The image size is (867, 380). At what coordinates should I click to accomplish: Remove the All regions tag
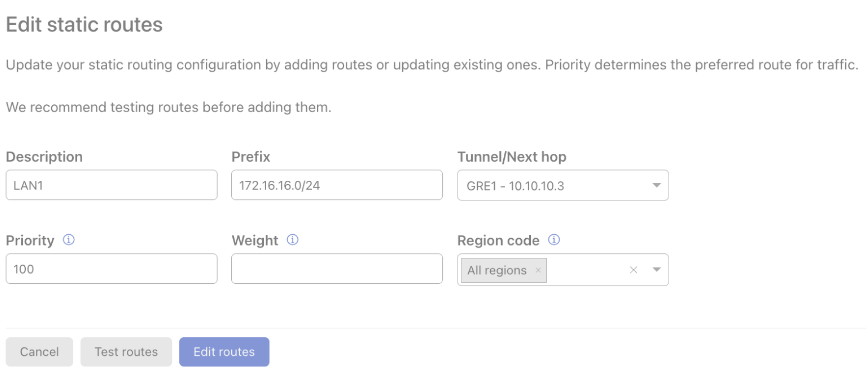click(x=538, y=270)
